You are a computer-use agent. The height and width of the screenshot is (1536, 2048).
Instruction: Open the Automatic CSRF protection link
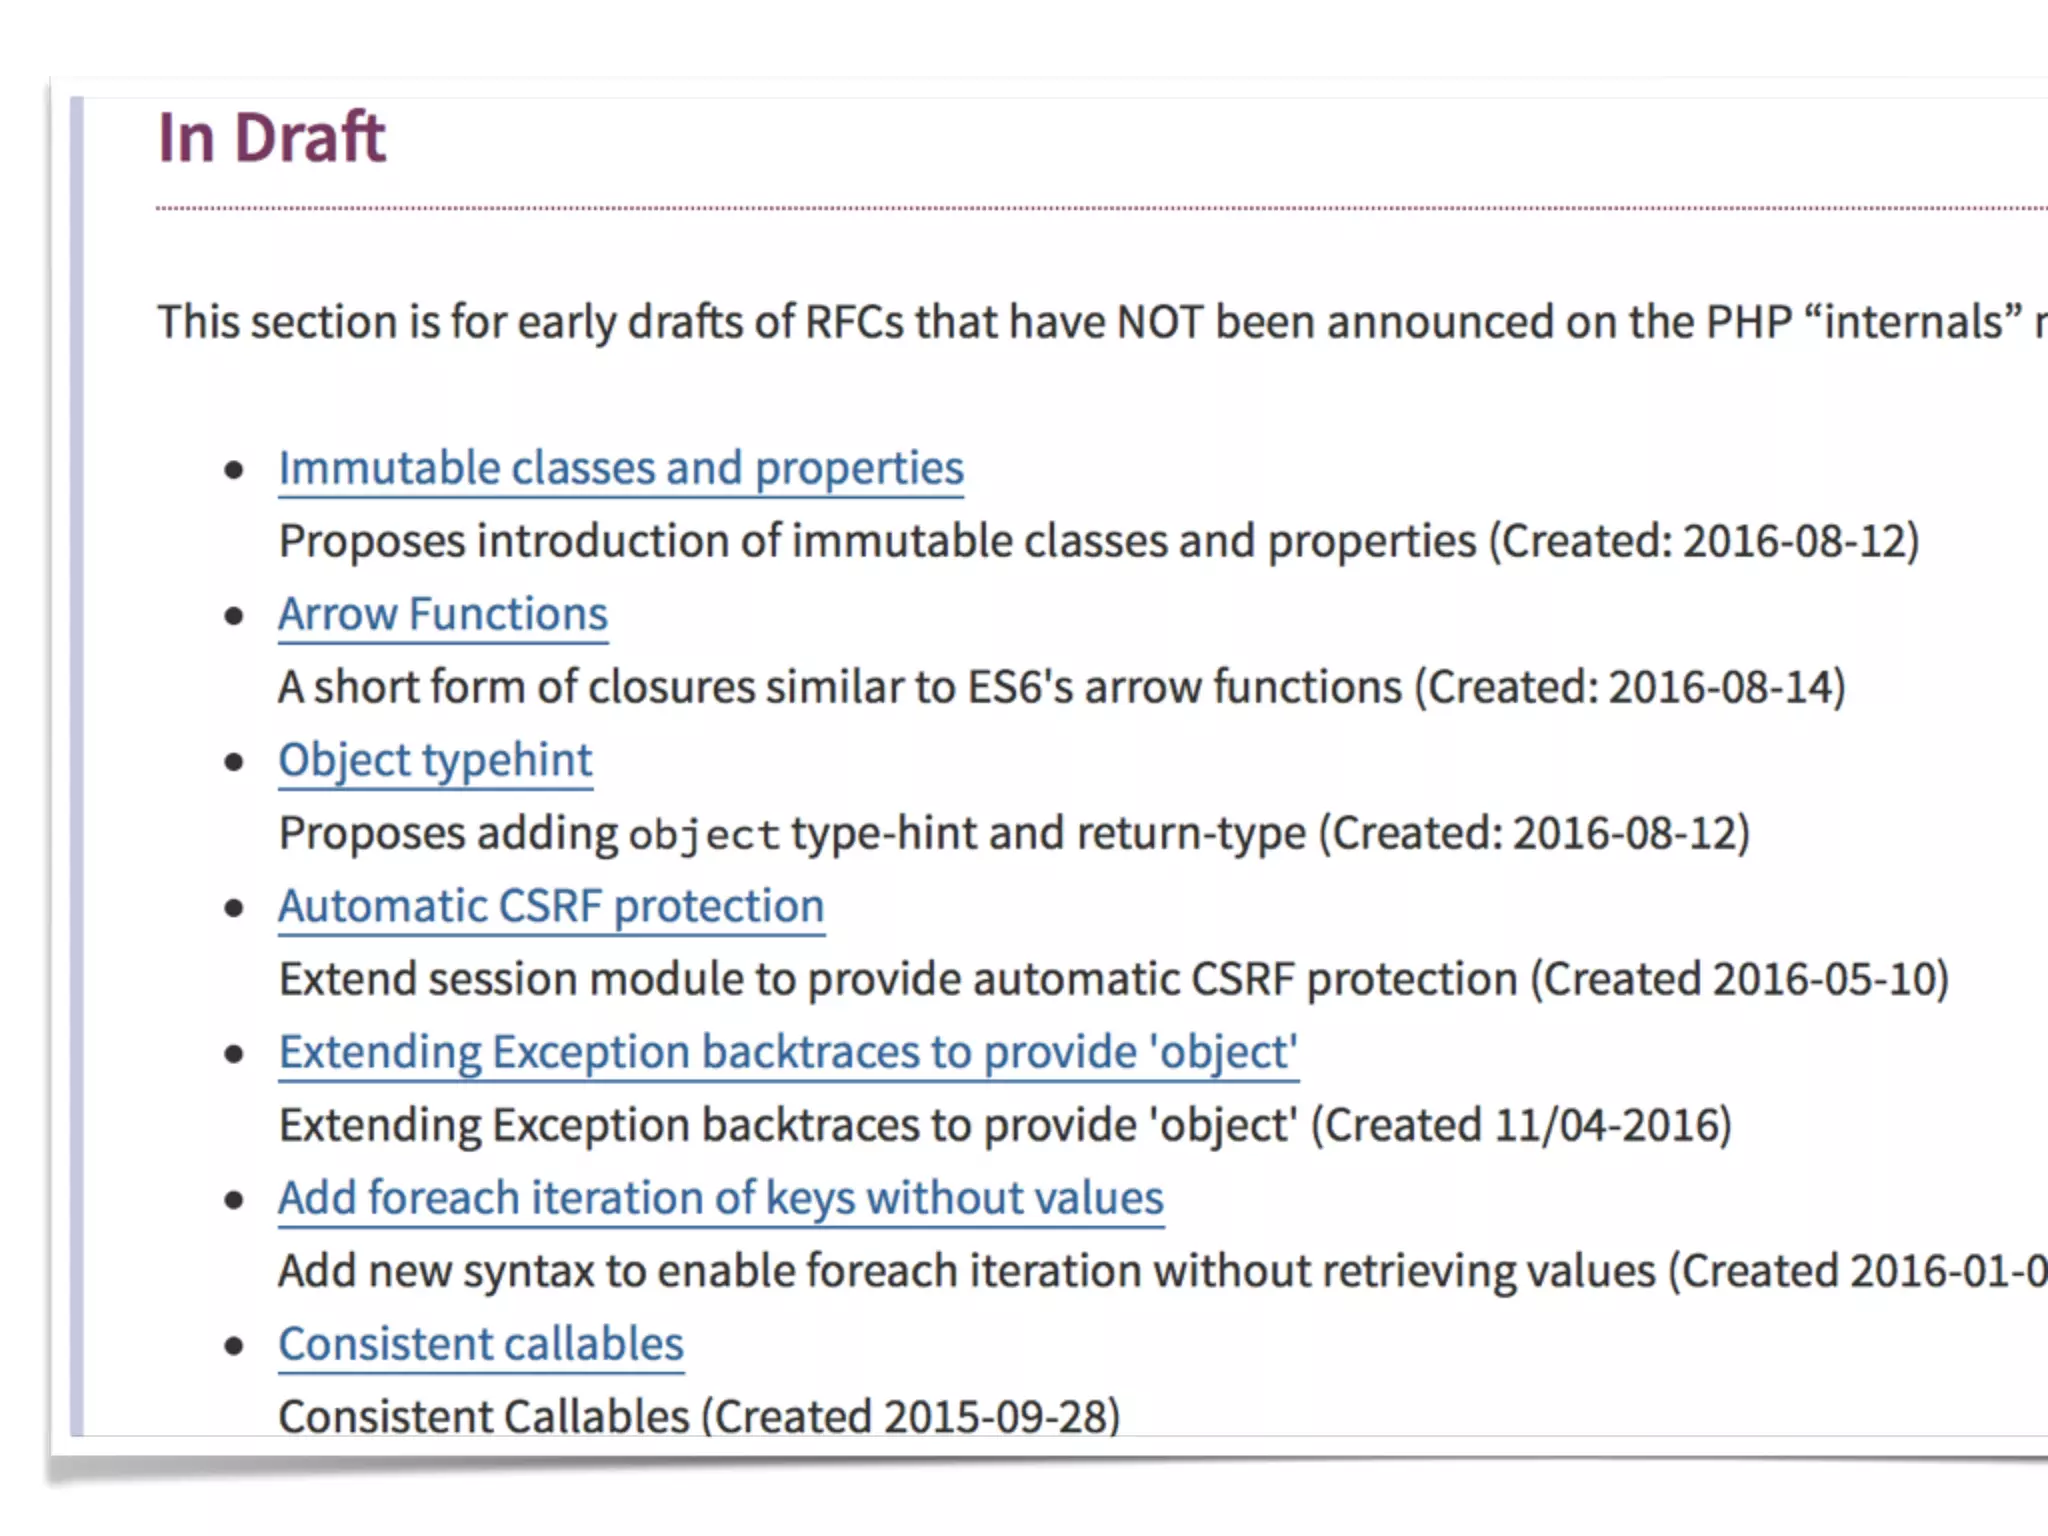point(551,907)
